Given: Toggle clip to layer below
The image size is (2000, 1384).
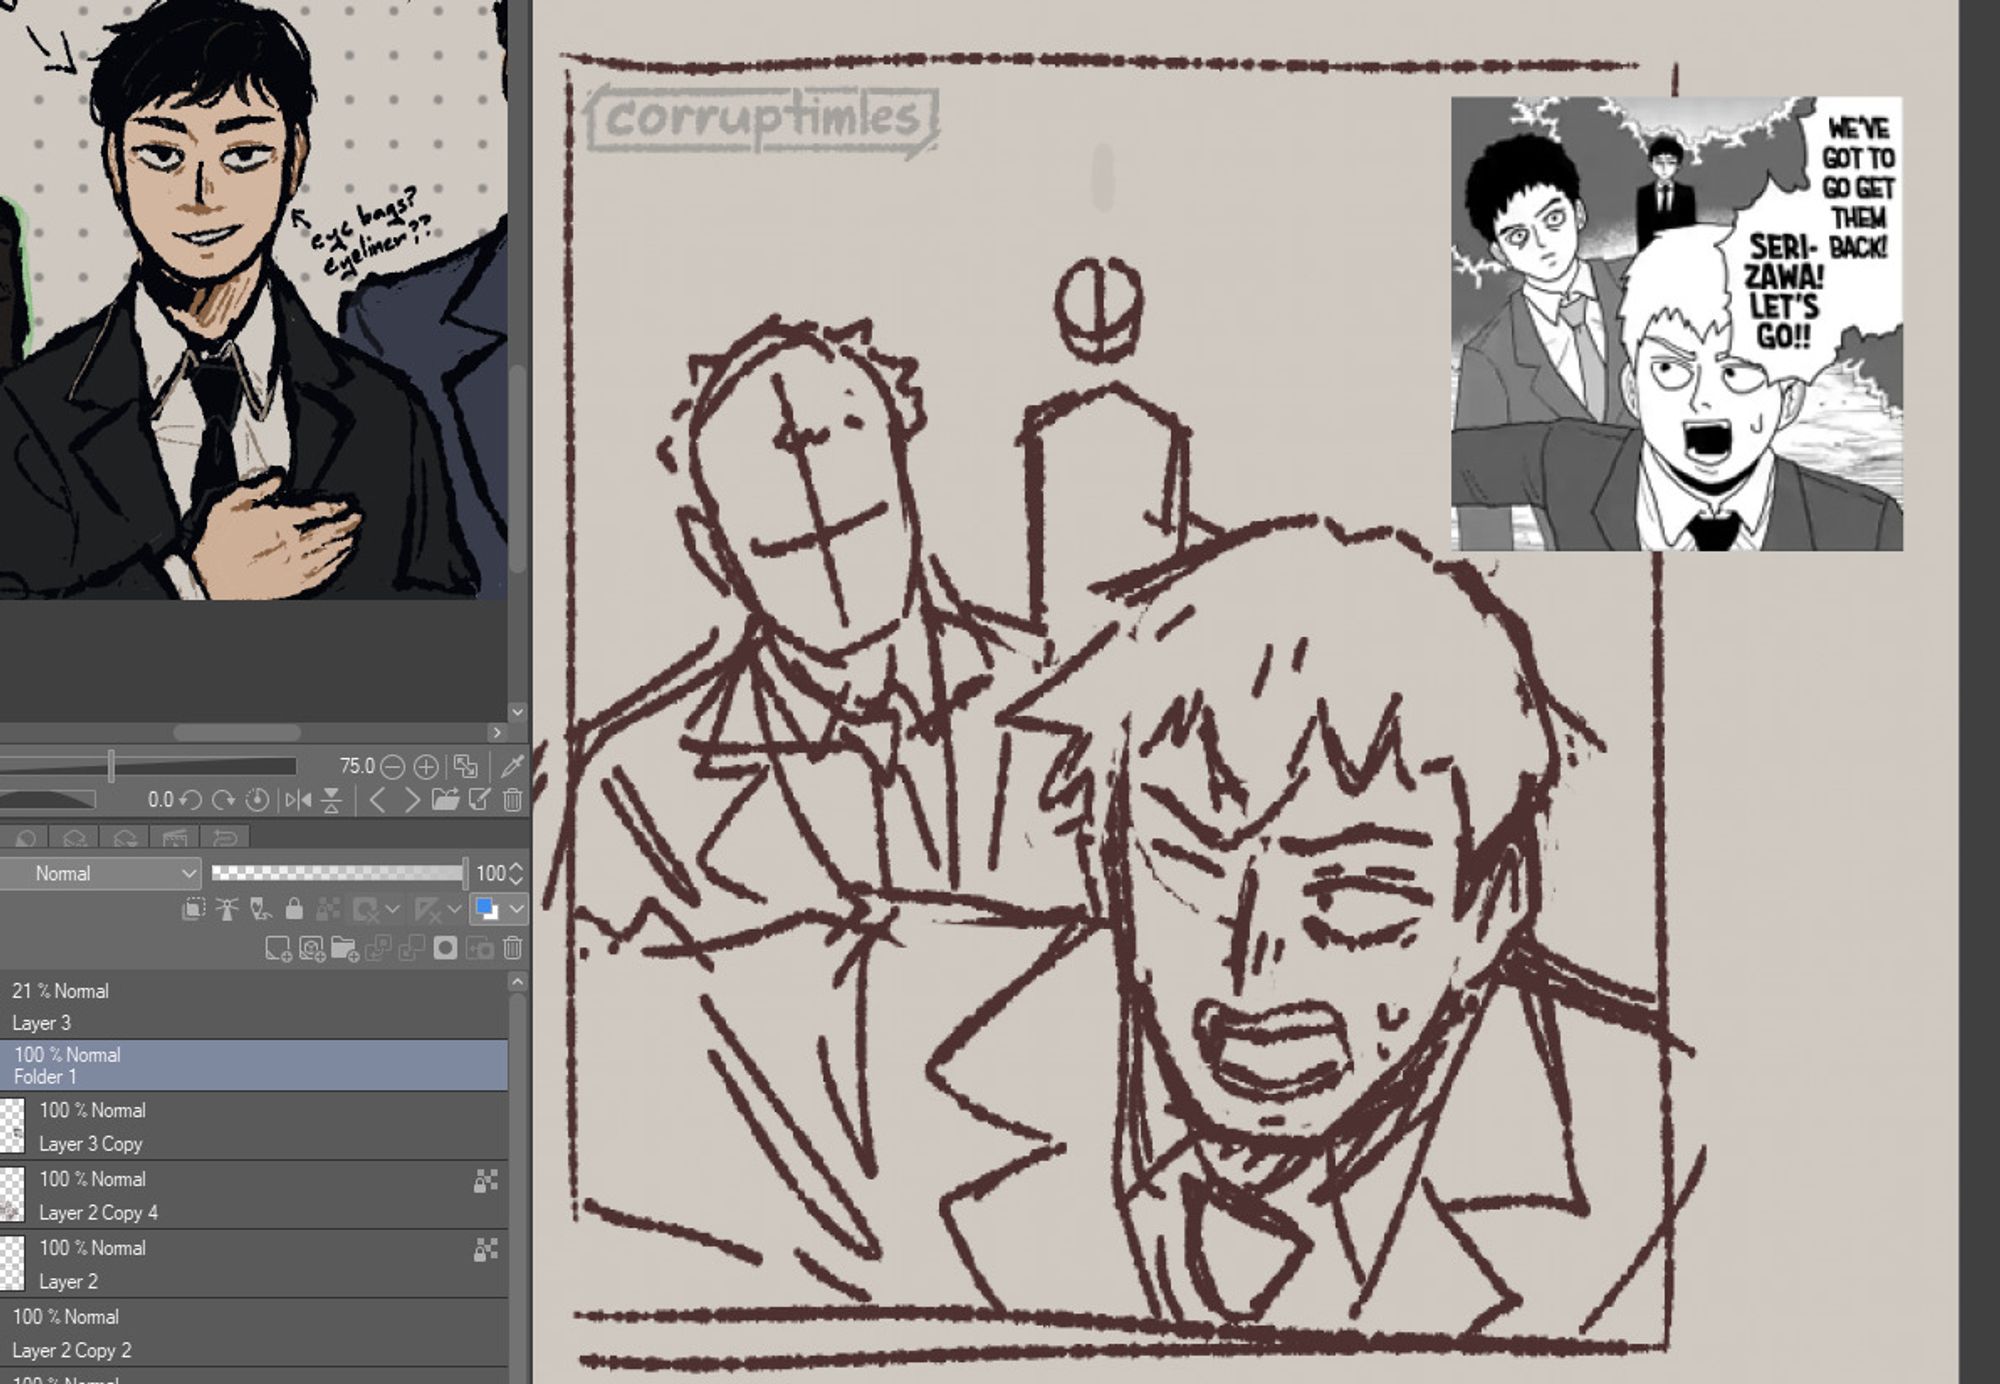Looking at the screenshot, I should pos(194,909).
